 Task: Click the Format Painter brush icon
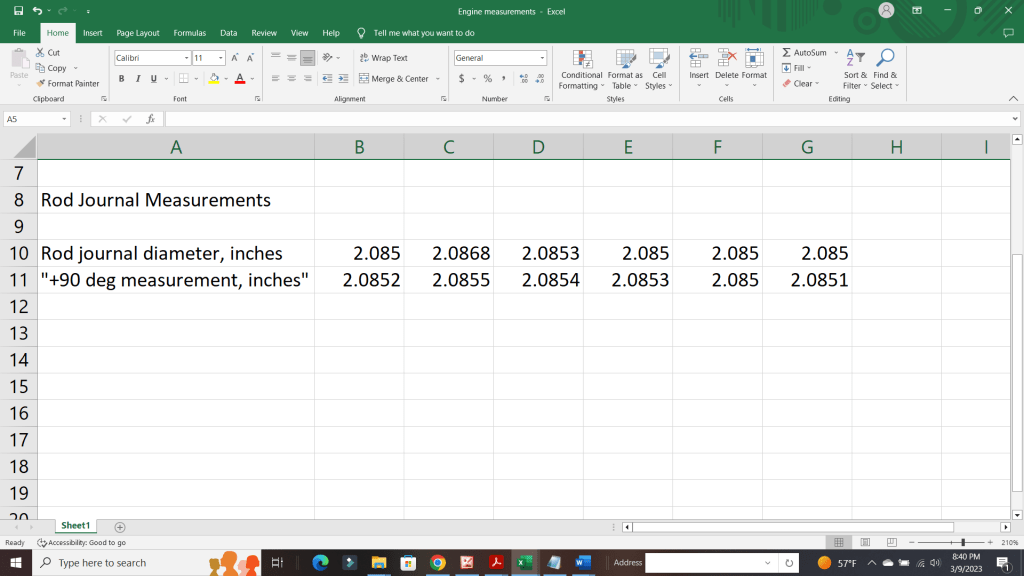tap(41, 84)
